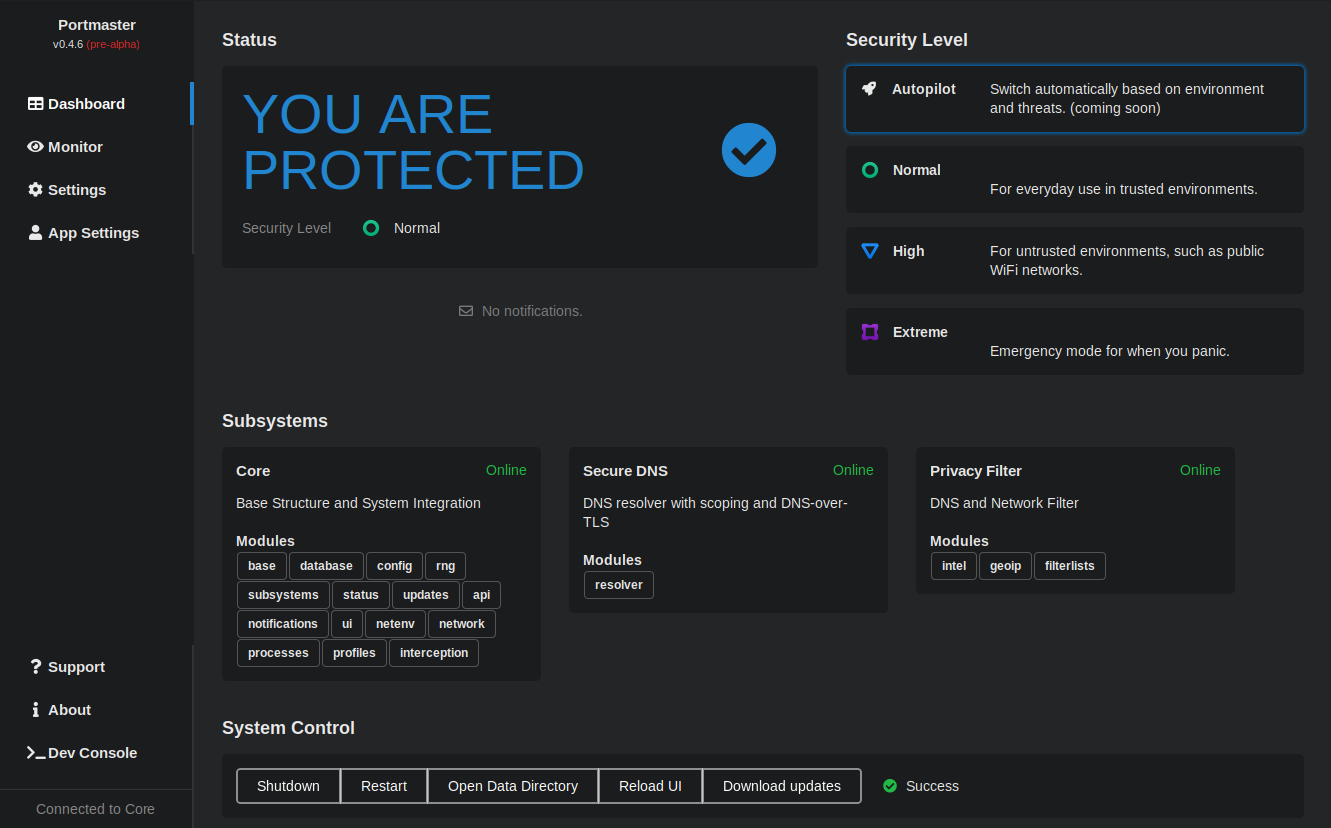
Task: Open App Settings from the sidebar
Action: point(93,233)
